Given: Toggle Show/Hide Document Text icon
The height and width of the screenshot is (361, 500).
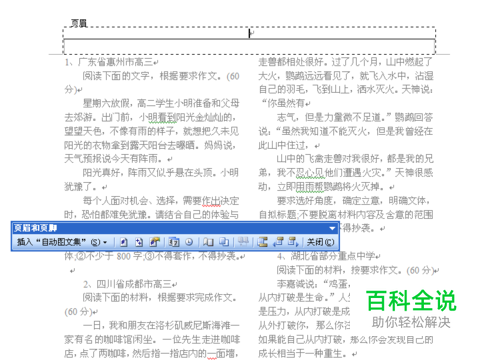Looking at the screenshot, I should tap(224, 242).
